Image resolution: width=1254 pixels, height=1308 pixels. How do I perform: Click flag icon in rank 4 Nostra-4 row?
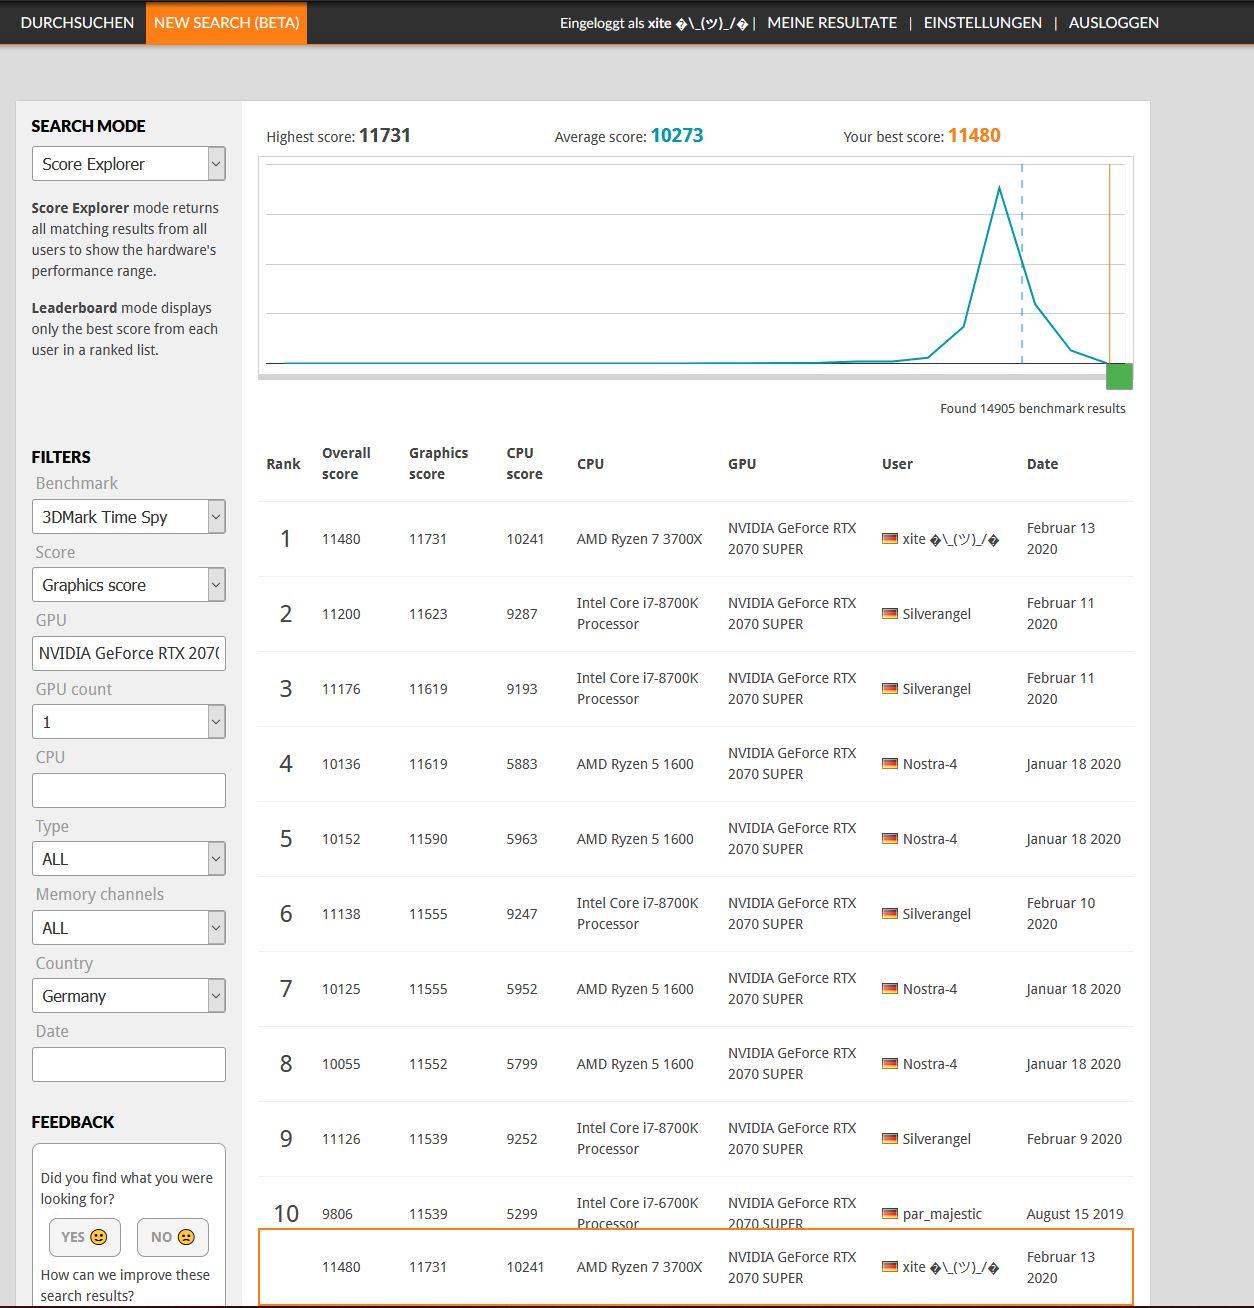(x=889, y=764)
